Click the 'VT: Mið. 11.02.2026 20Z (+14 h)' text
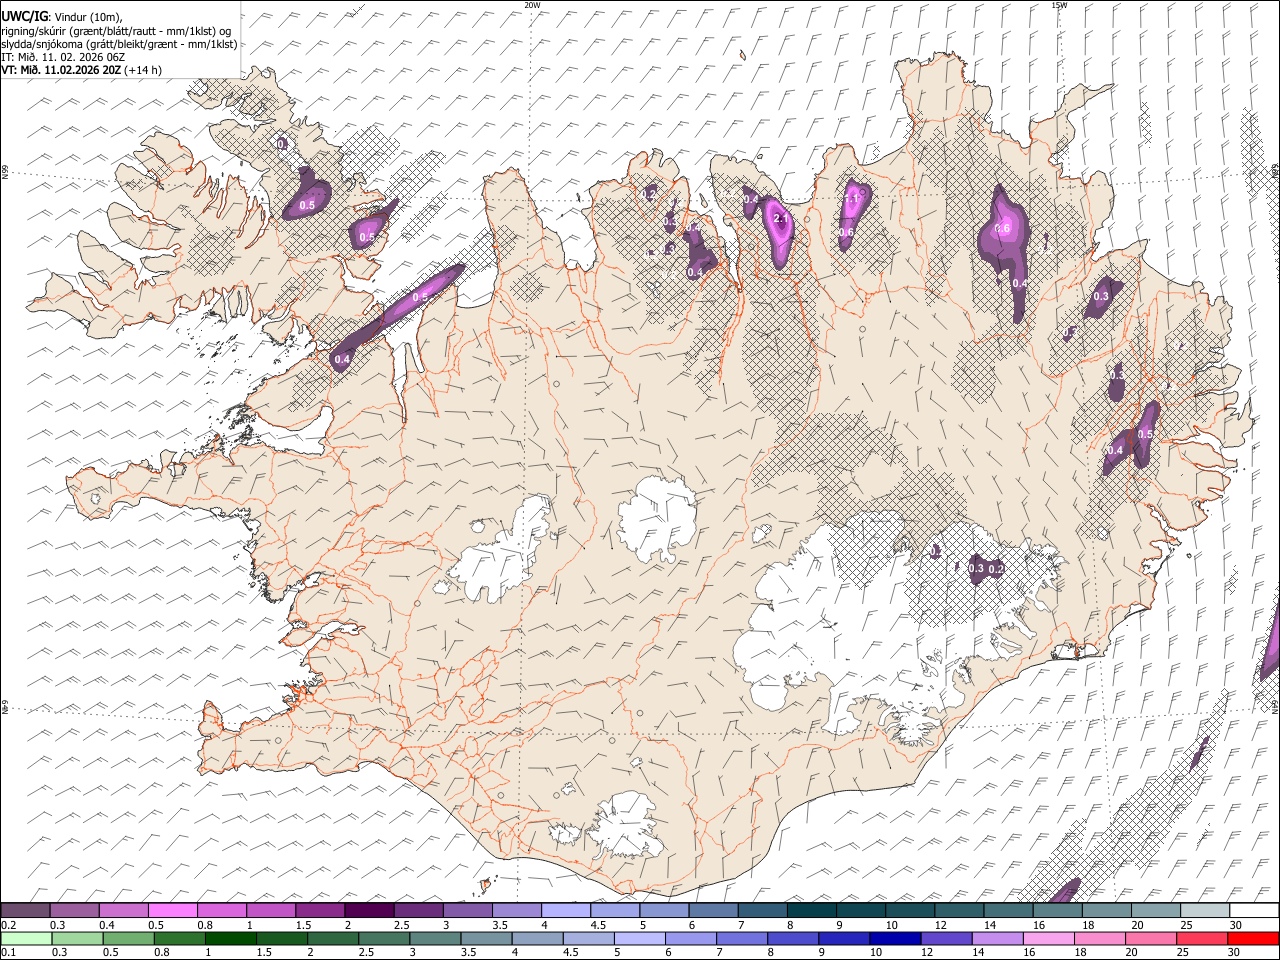This screenshot has height=960, width=1280. pyautogui.click(x=81, y=70)
